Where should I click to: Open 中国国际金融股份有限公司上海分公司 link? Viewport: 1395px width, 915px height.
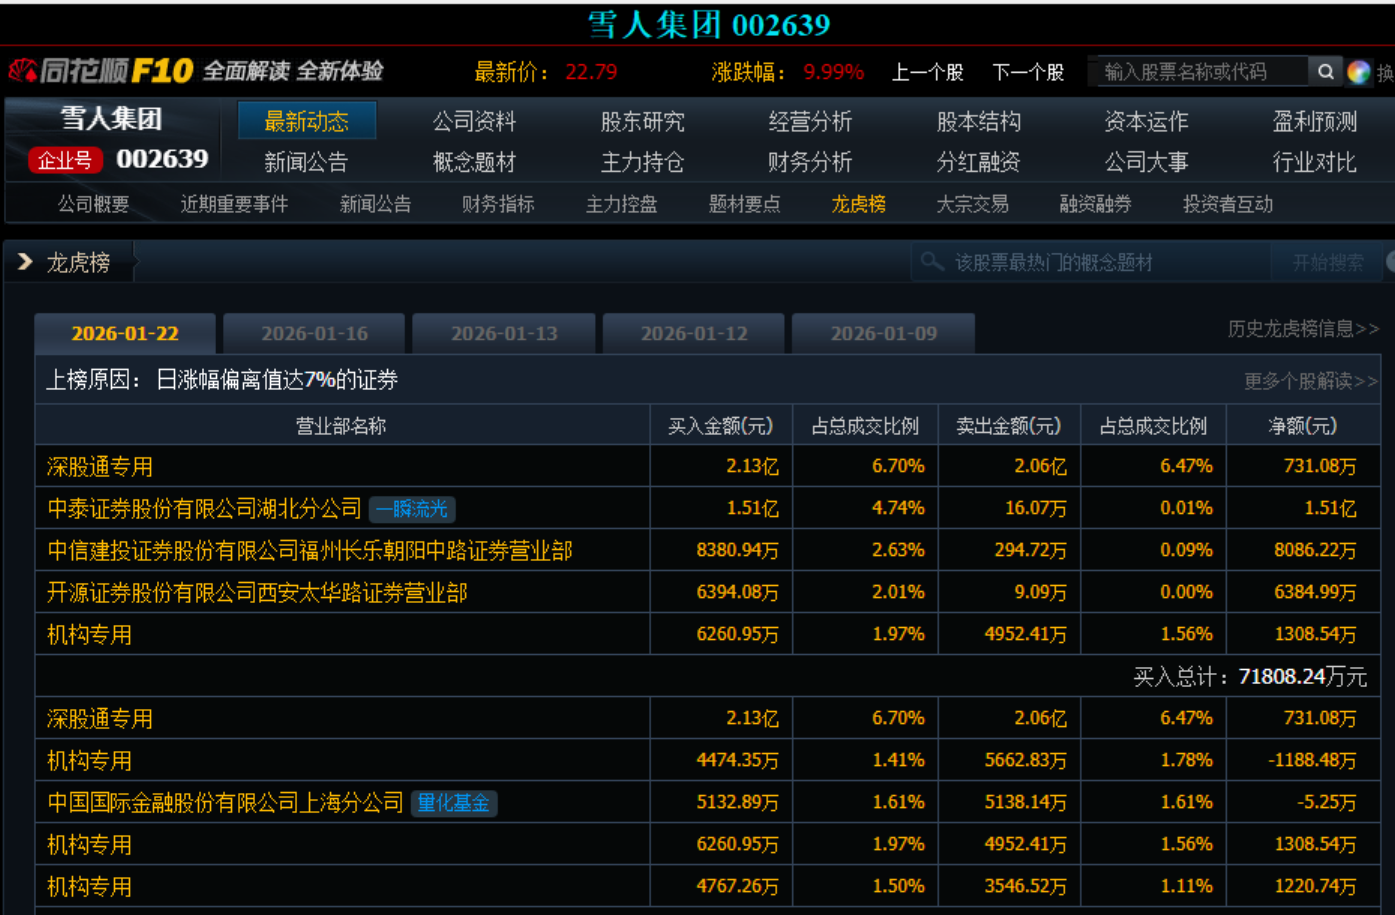pos(225,802)
